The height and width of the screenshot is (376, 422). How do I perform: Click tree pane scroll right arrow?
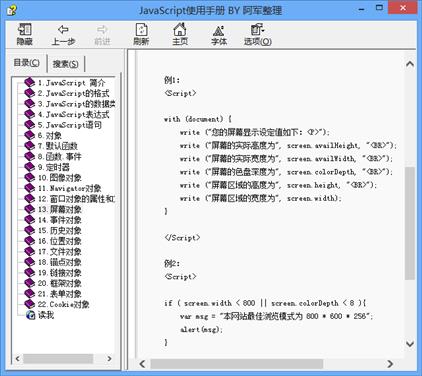109,359
